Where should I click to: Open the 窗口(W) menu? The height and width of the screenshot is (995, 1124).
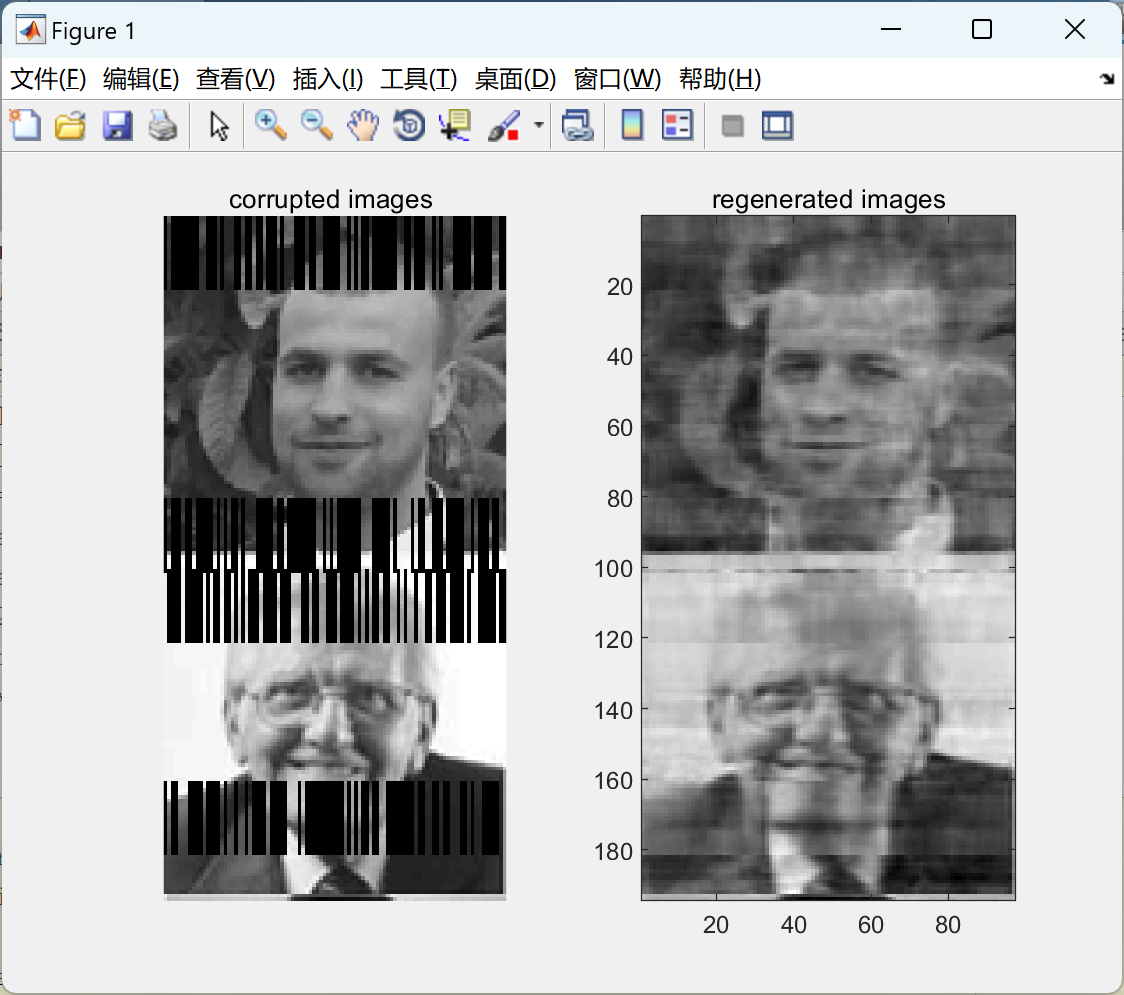coord(617,79)
